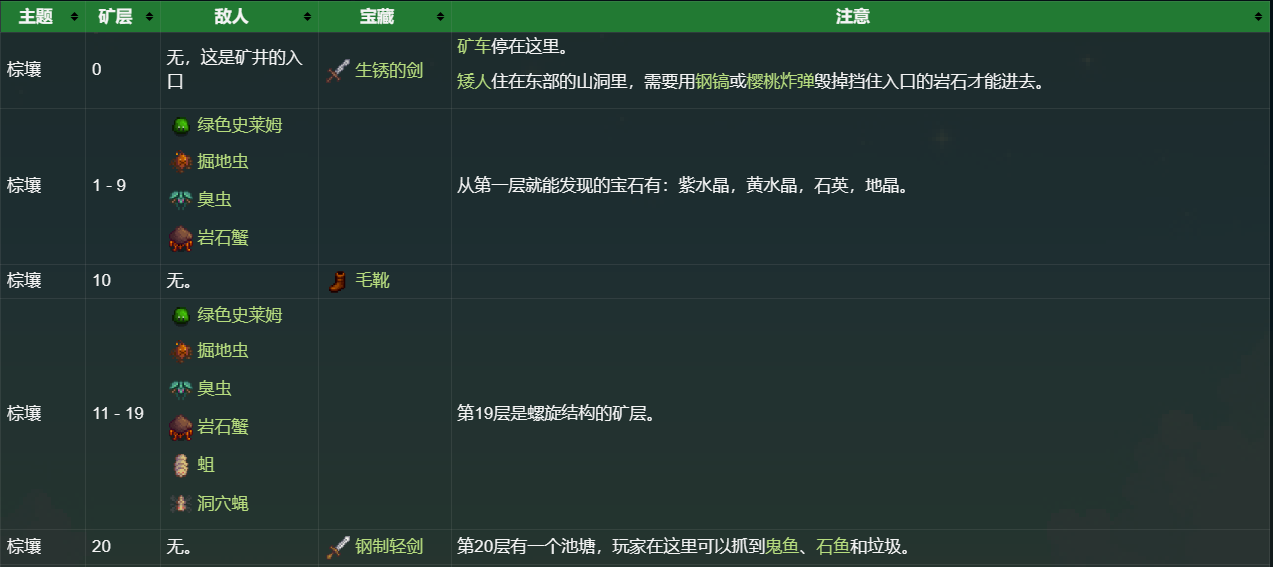This screenshot has height=567, width=1273.
Task: Click the rusty sword icon beside 生锈的剑
Action: (338, 72)
